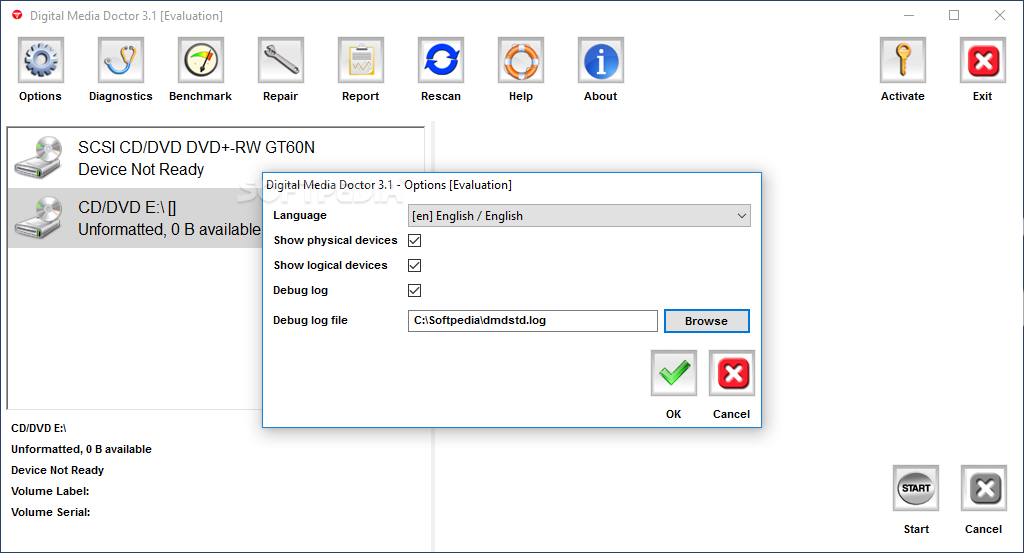Screen dimensions: 1024x553
Task: Launch Diagnostics stethoscope tool
Action: click(x=121, y=60)
